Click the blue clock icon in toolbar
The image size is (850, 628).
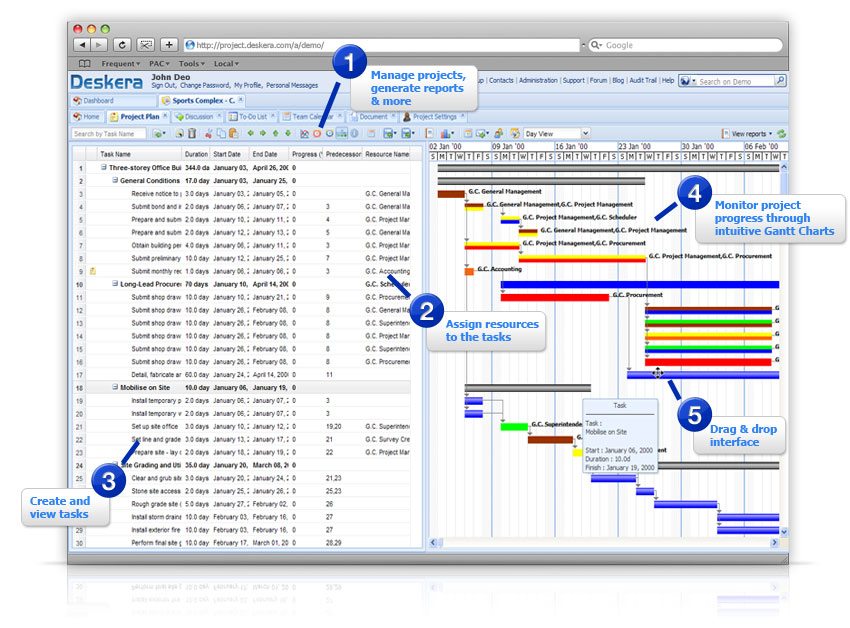pos(329,133)
